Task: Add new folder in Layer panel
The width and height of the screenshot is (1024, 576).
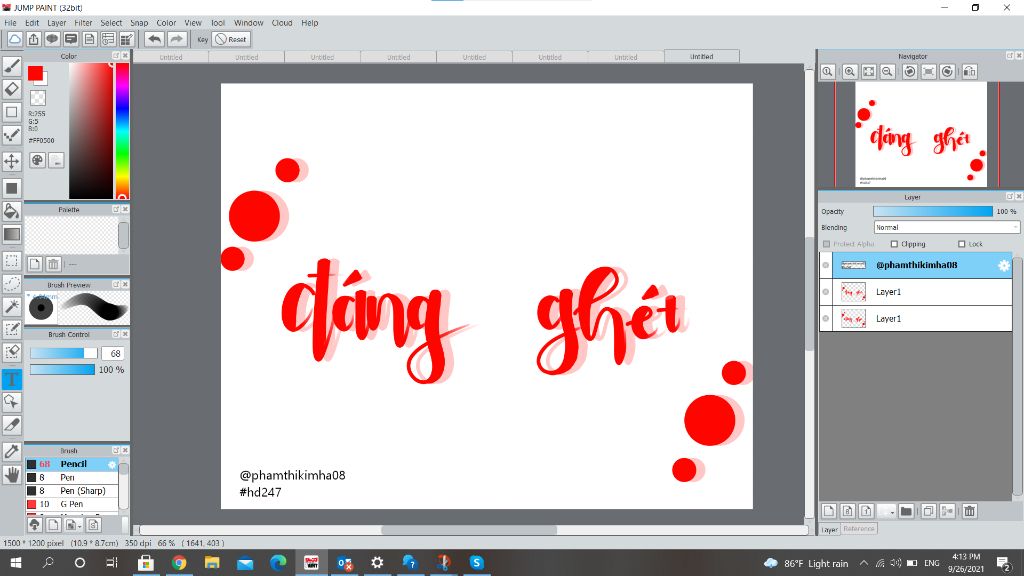Action: point(906,511)
